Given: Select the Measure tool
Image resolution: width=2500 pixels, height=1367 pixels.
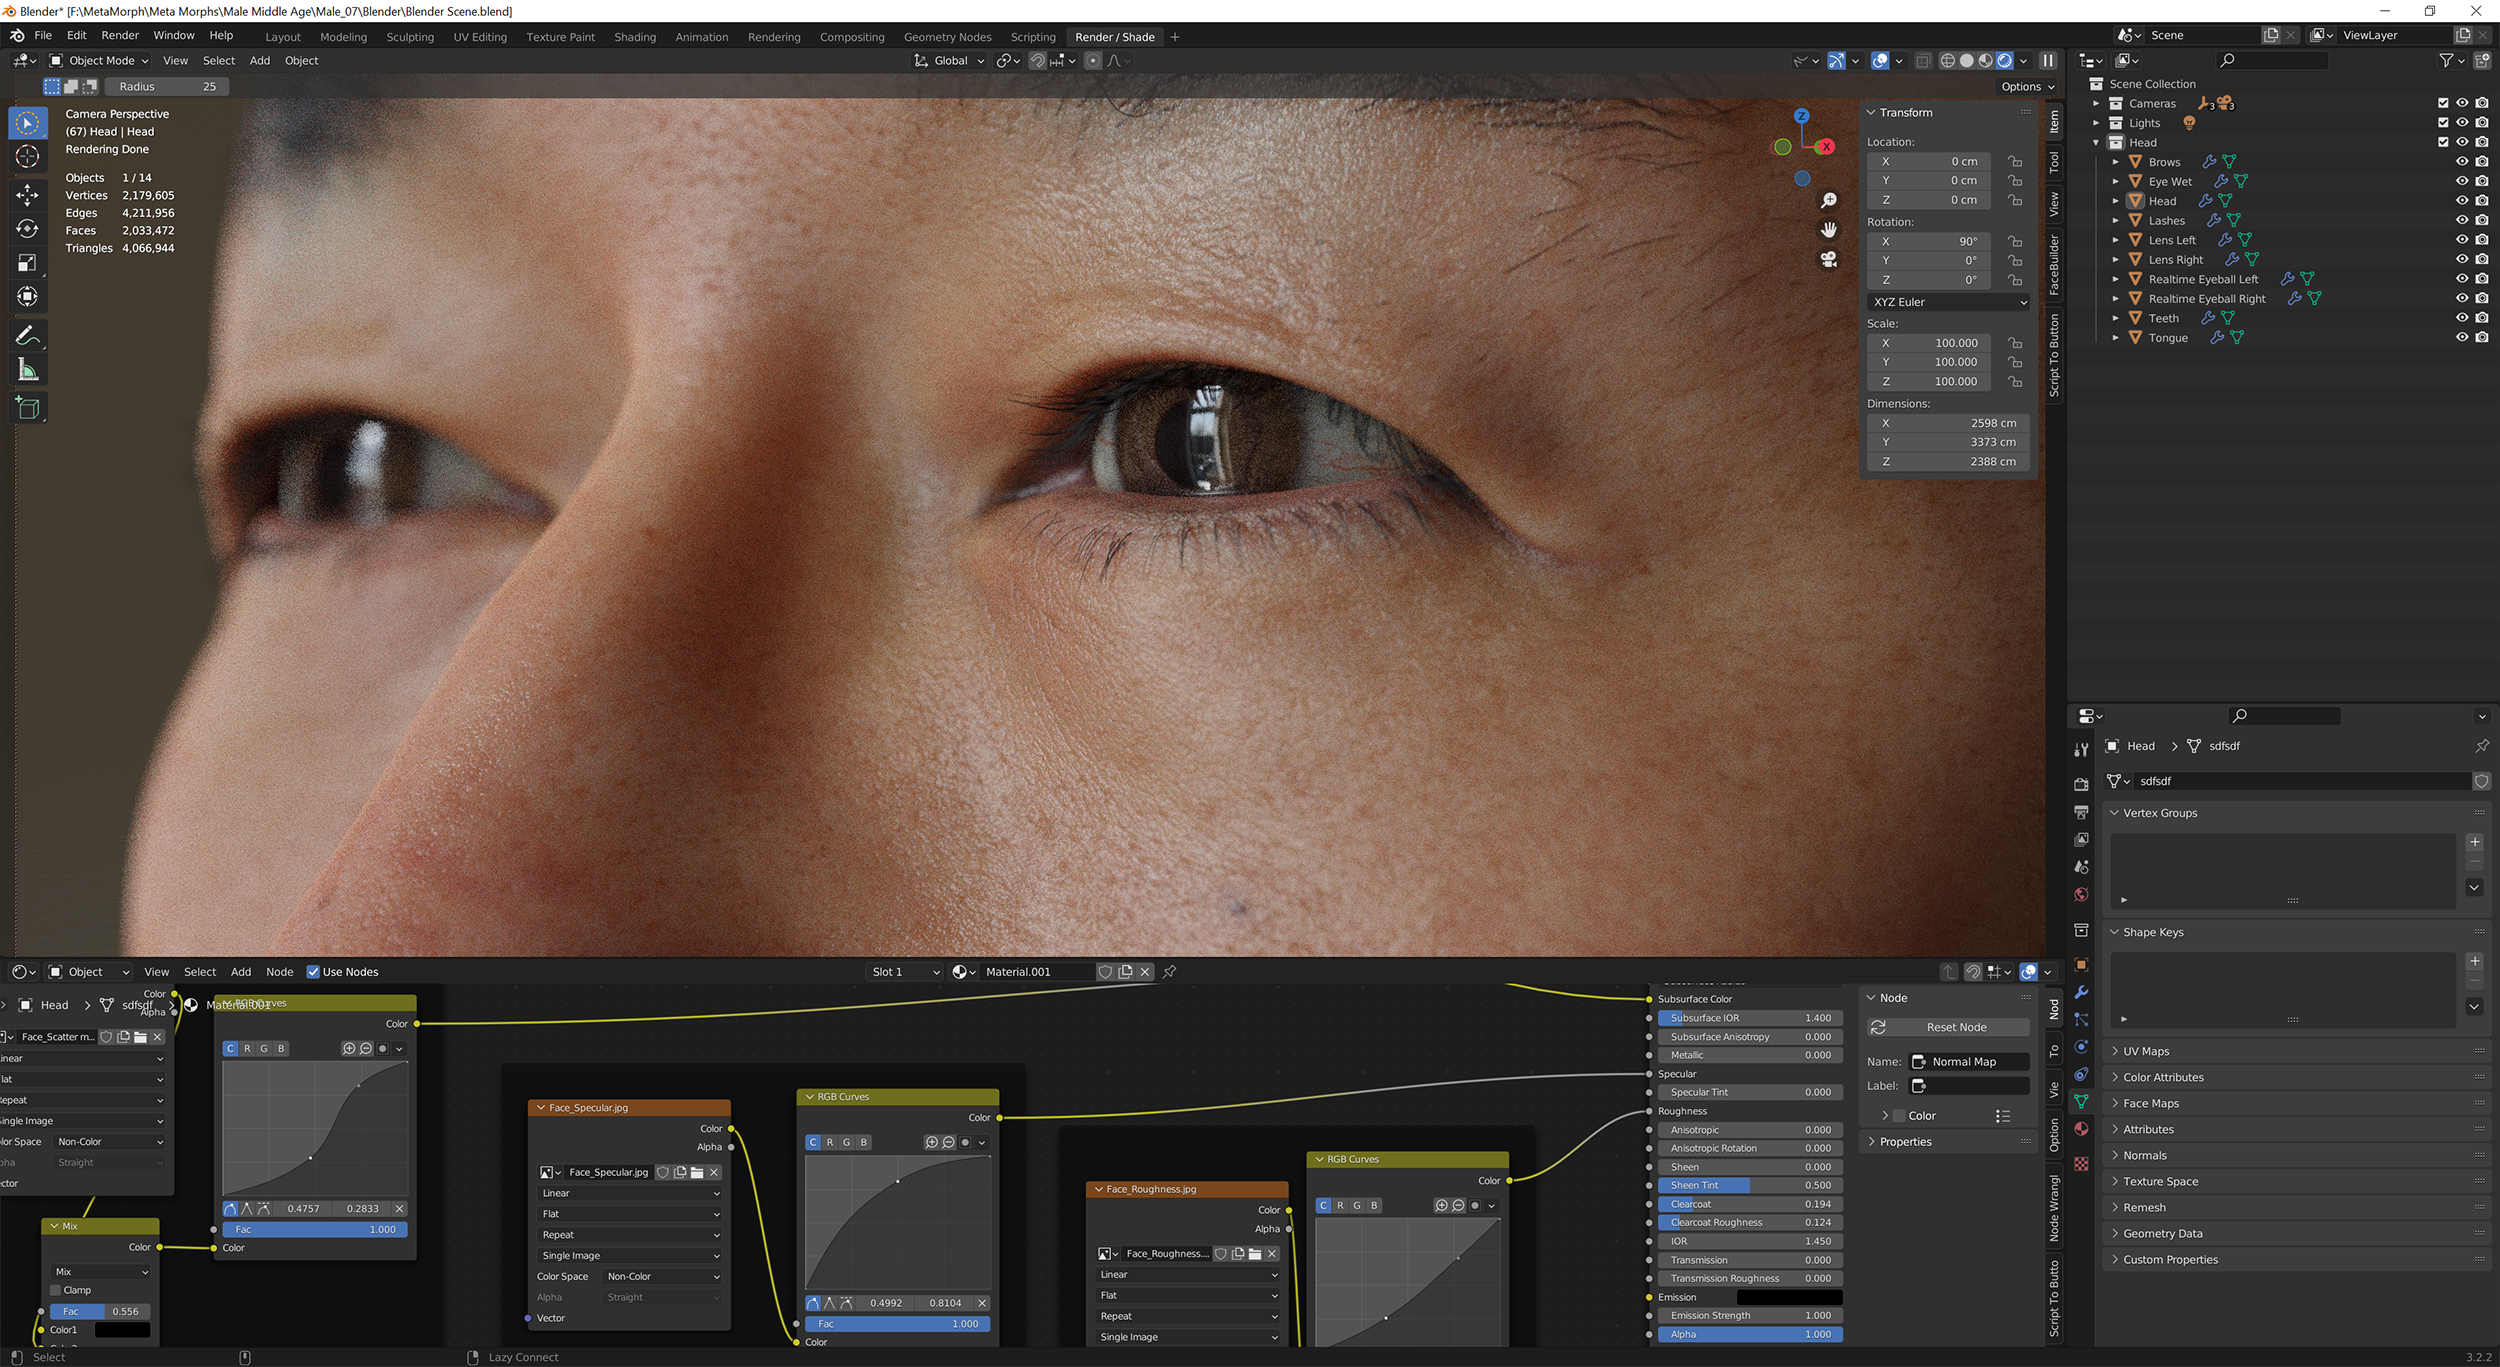Looking at the screenshot, I should [x=28, y=371].
